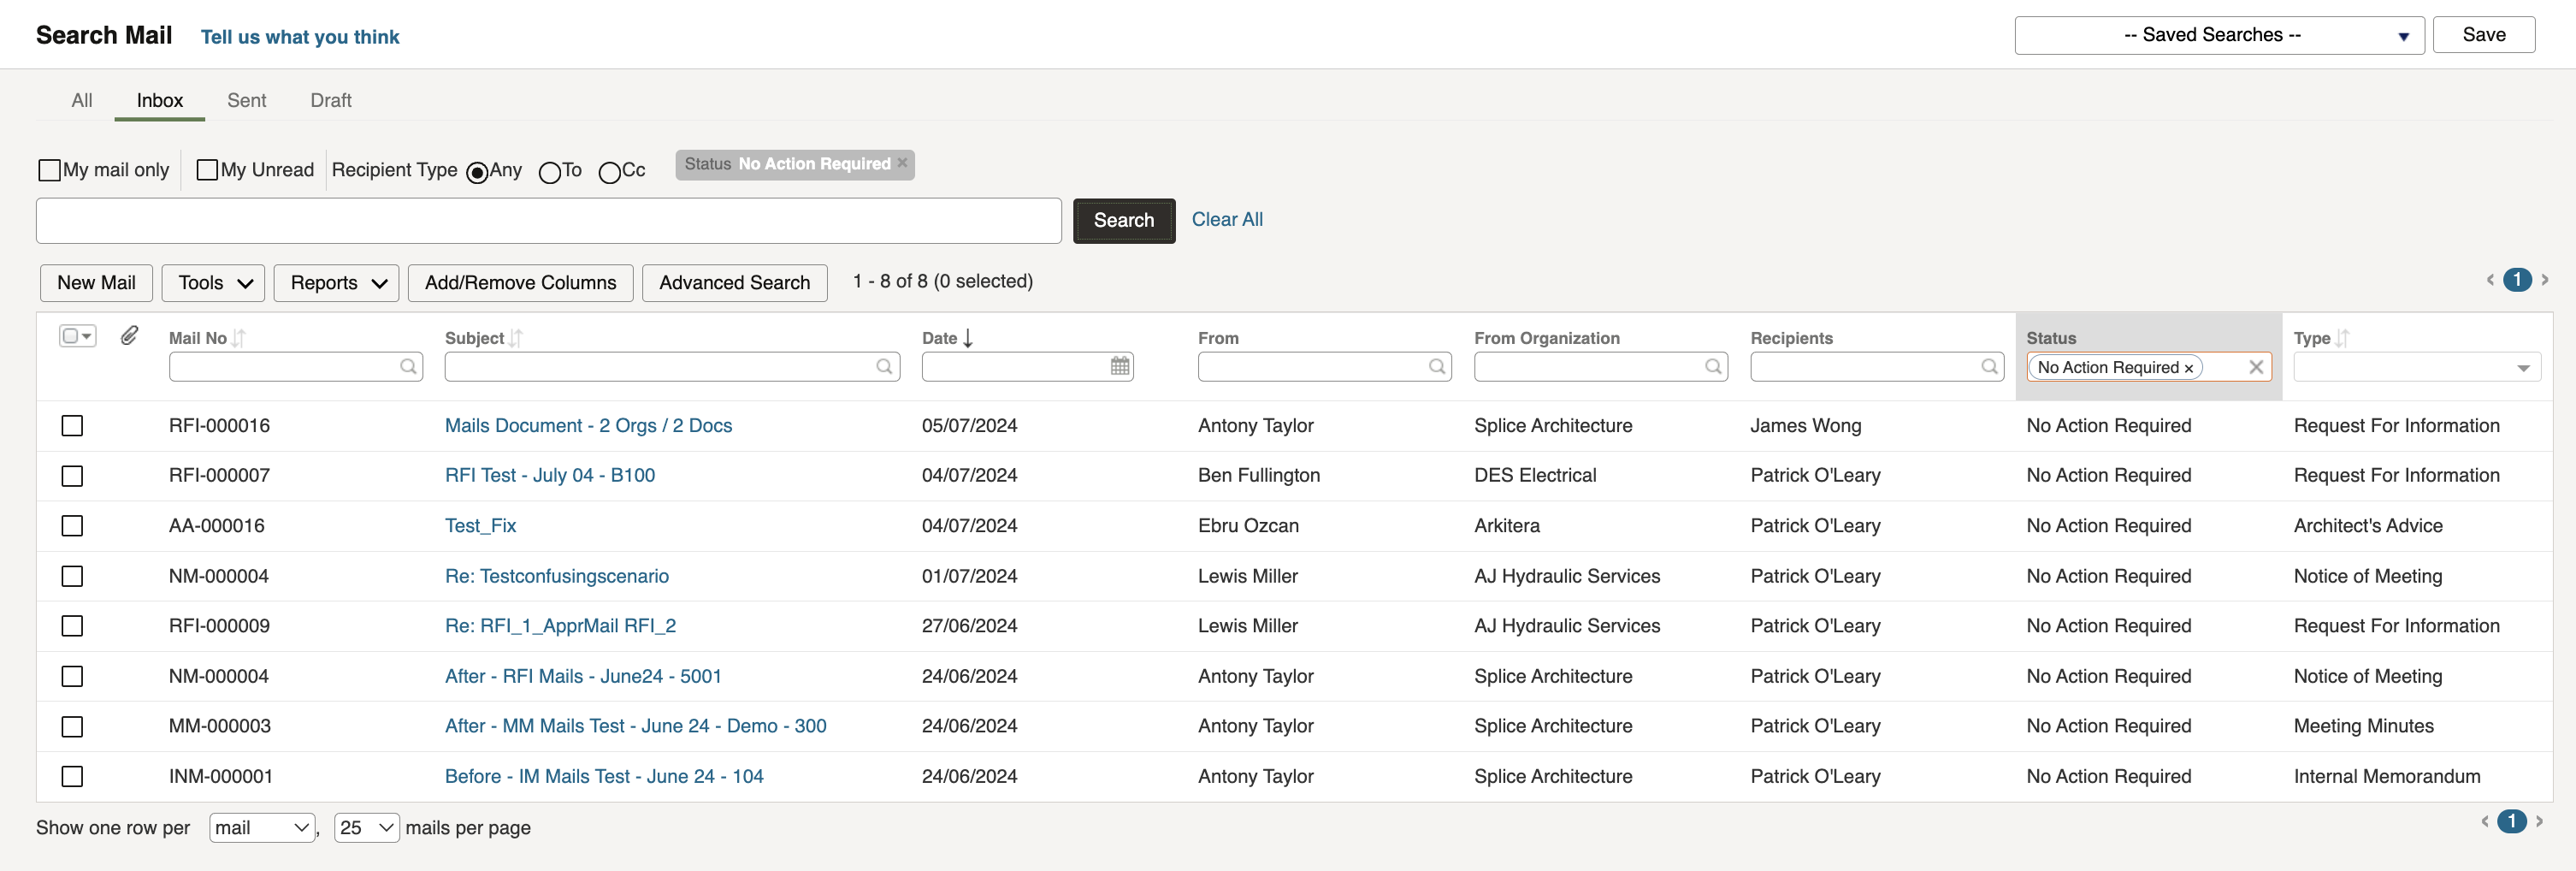The height and width of the screenshot is (871, 2576).
Task: Sort by Subject column
Action: click(x=516, y=338)
